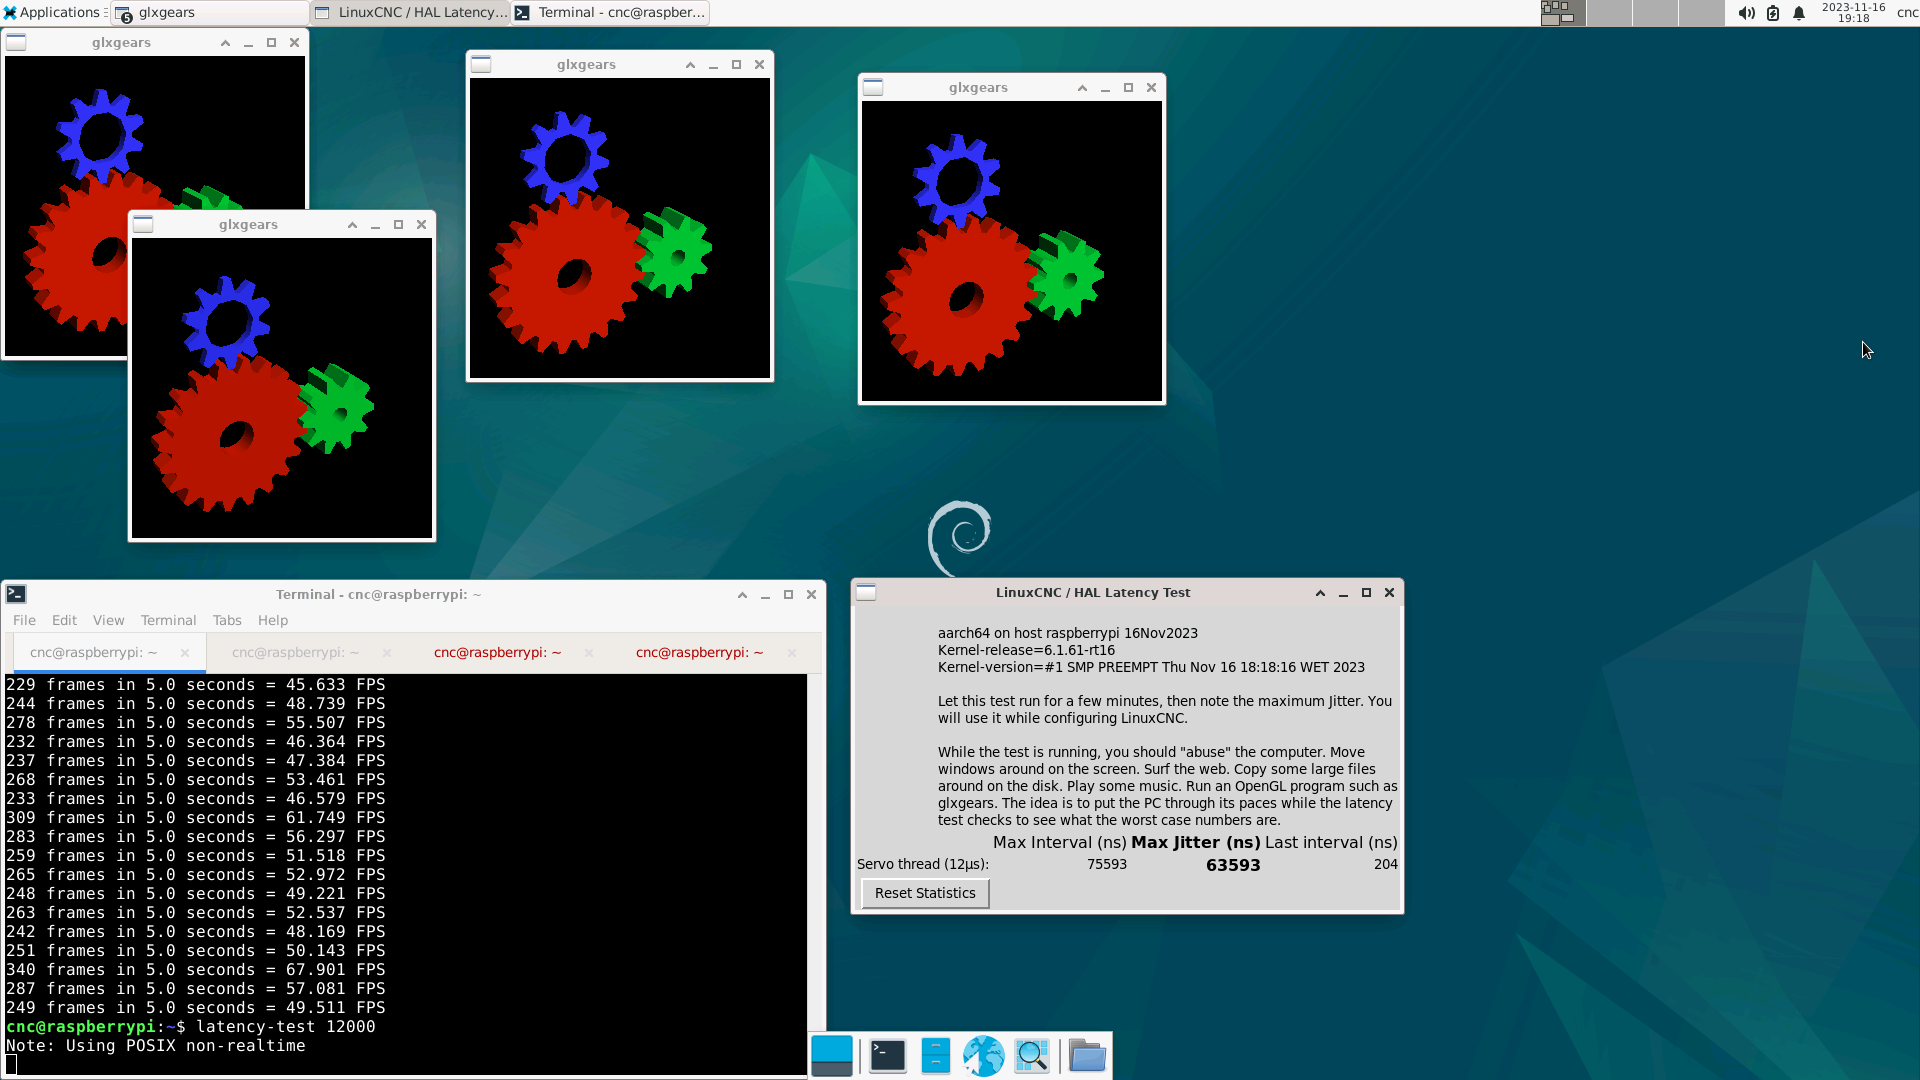Screen dimensions: 1920x1080
Task: Click the 'Servo thread (12µs):' label
Action: 922,864
